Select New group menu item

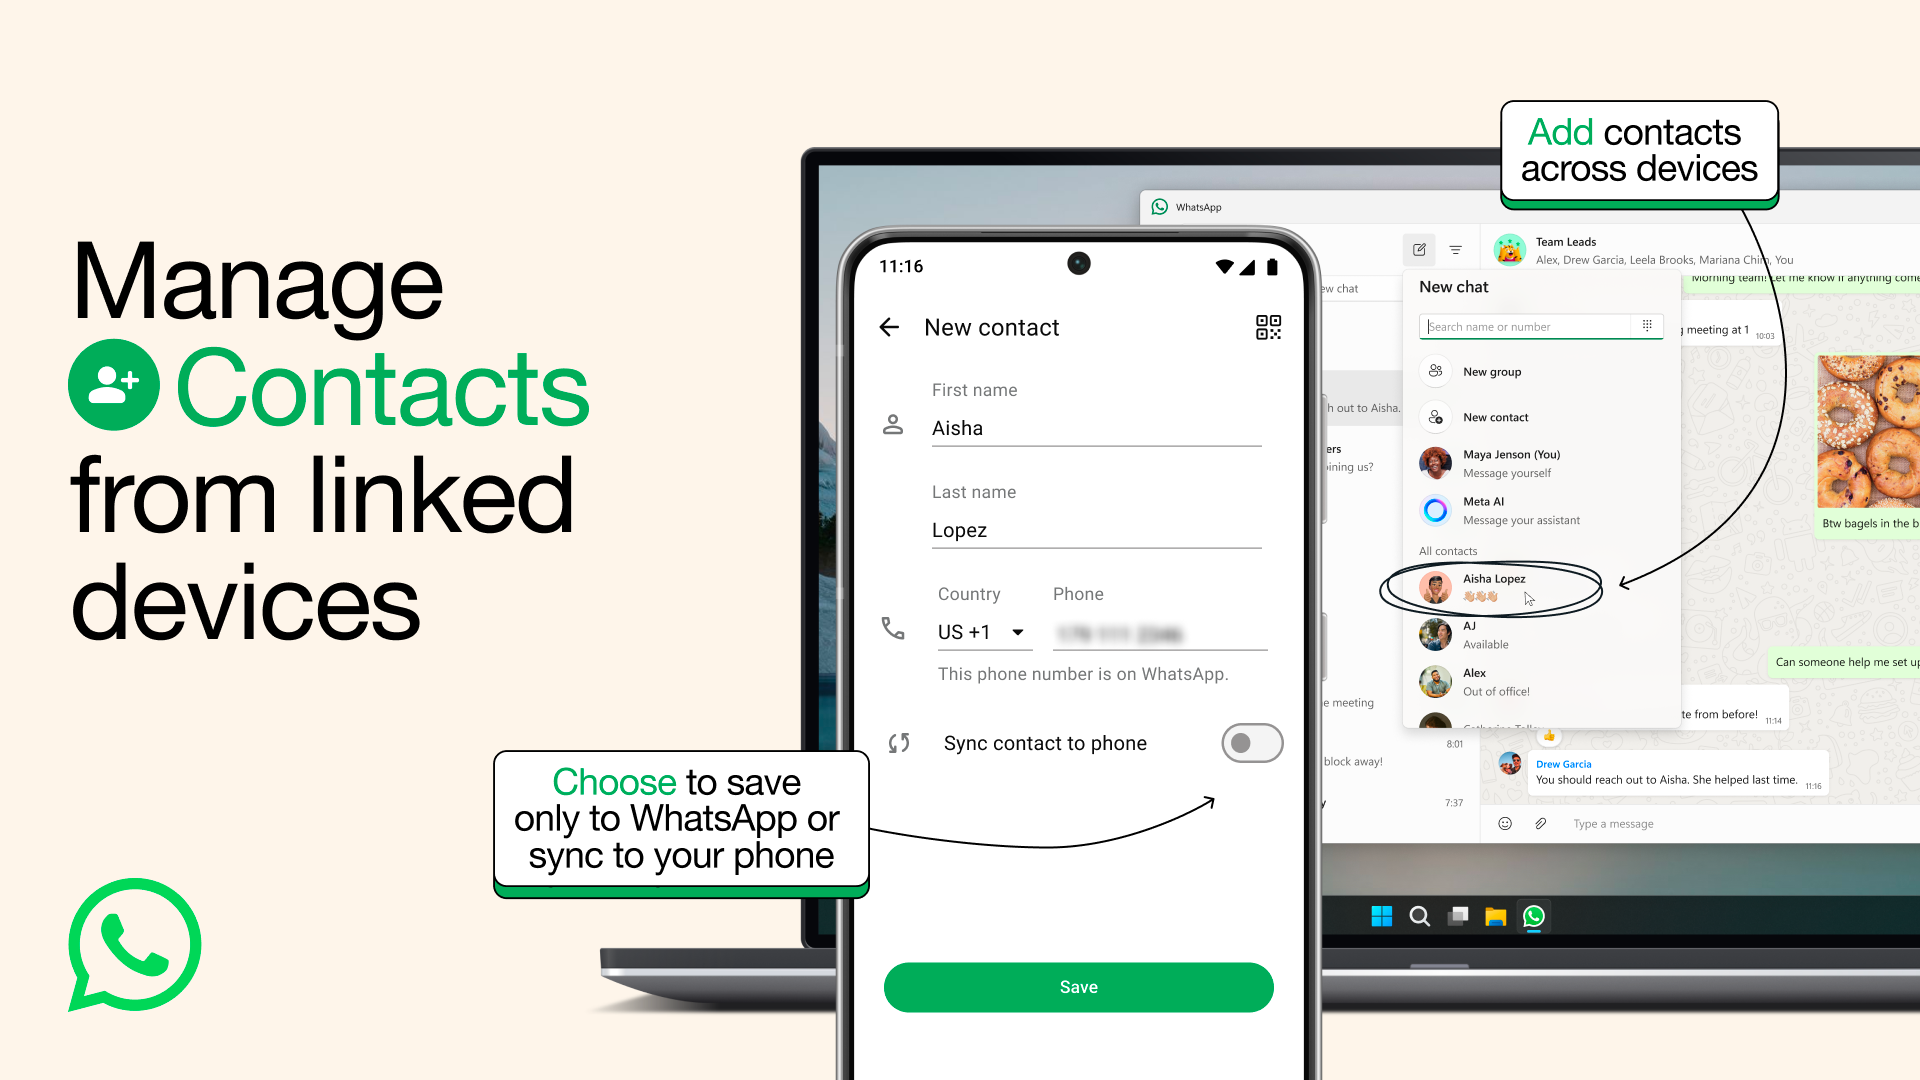[x=1491, y=371]
